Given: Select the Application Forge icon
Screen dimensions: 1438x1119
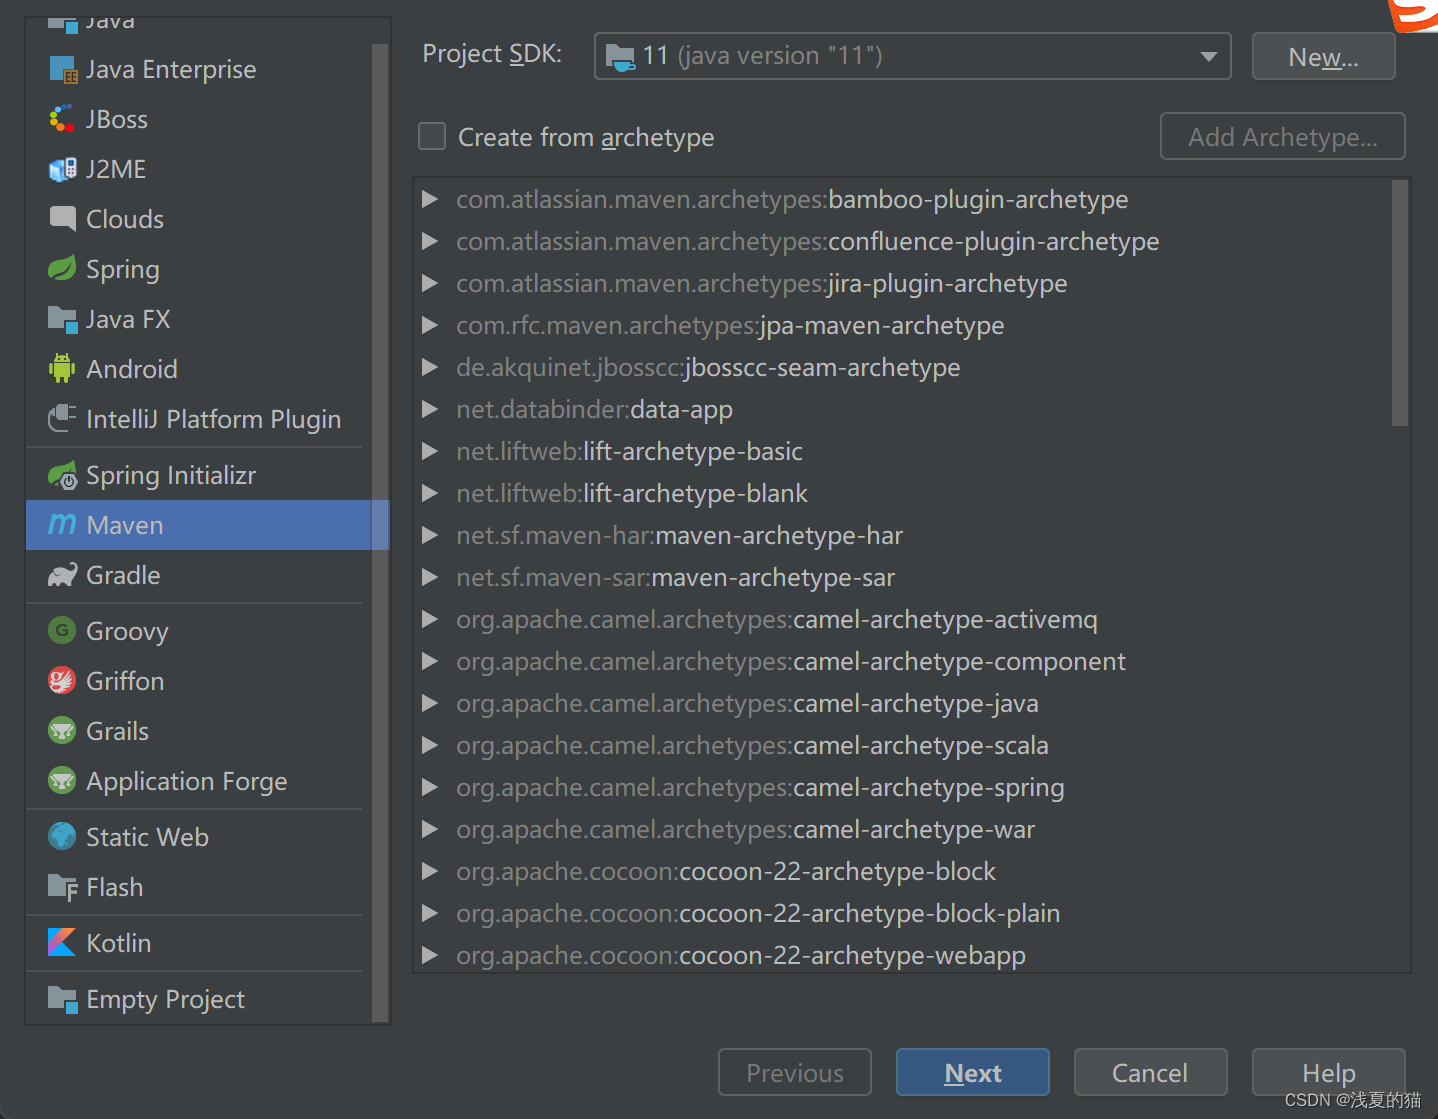Looking at the screenshot, I should coord(62,781).
